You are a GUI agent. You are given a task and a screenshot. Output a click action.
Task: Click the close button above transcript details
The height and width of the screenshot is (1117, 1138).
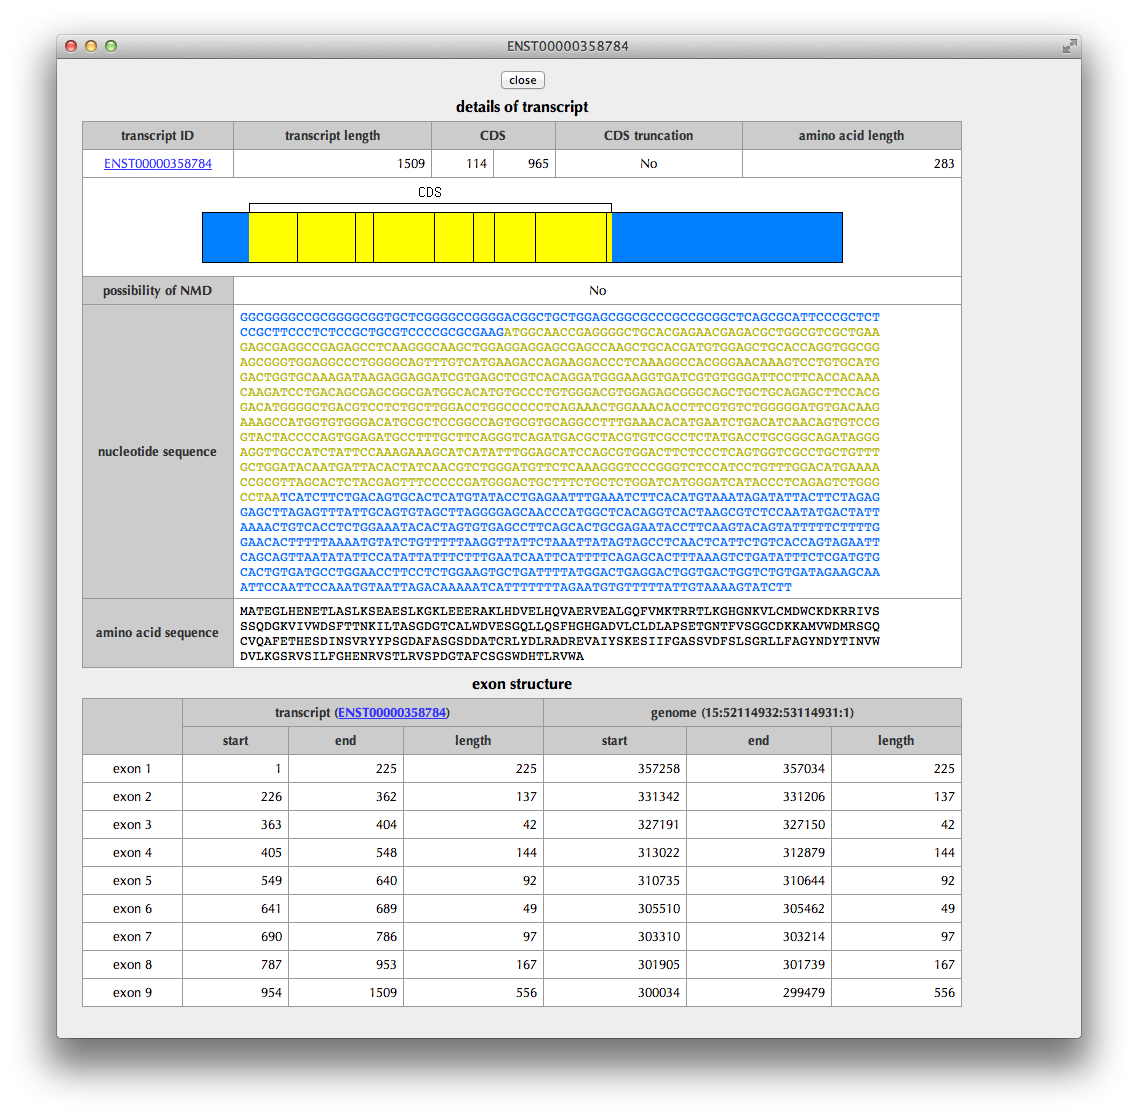click(522, 80)
